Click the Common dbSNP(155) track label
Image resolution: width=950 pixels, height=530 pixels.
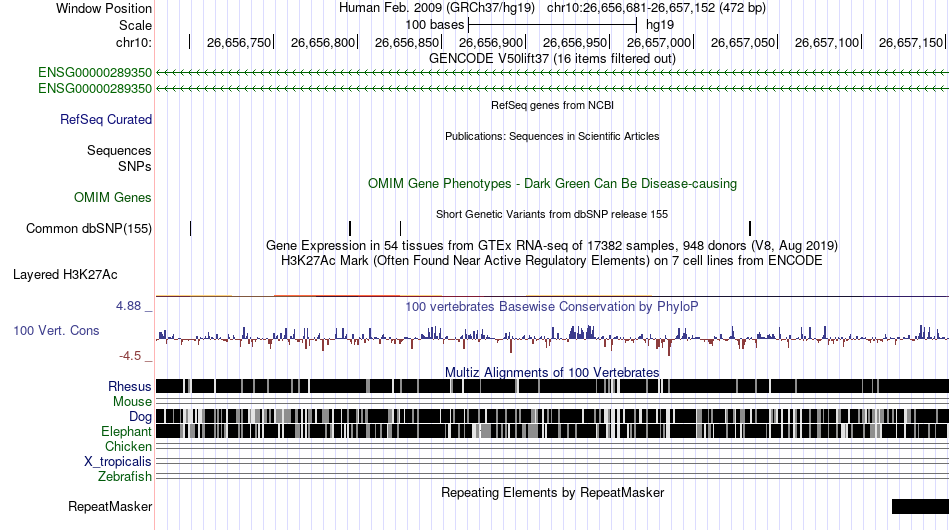pos(89,228)
